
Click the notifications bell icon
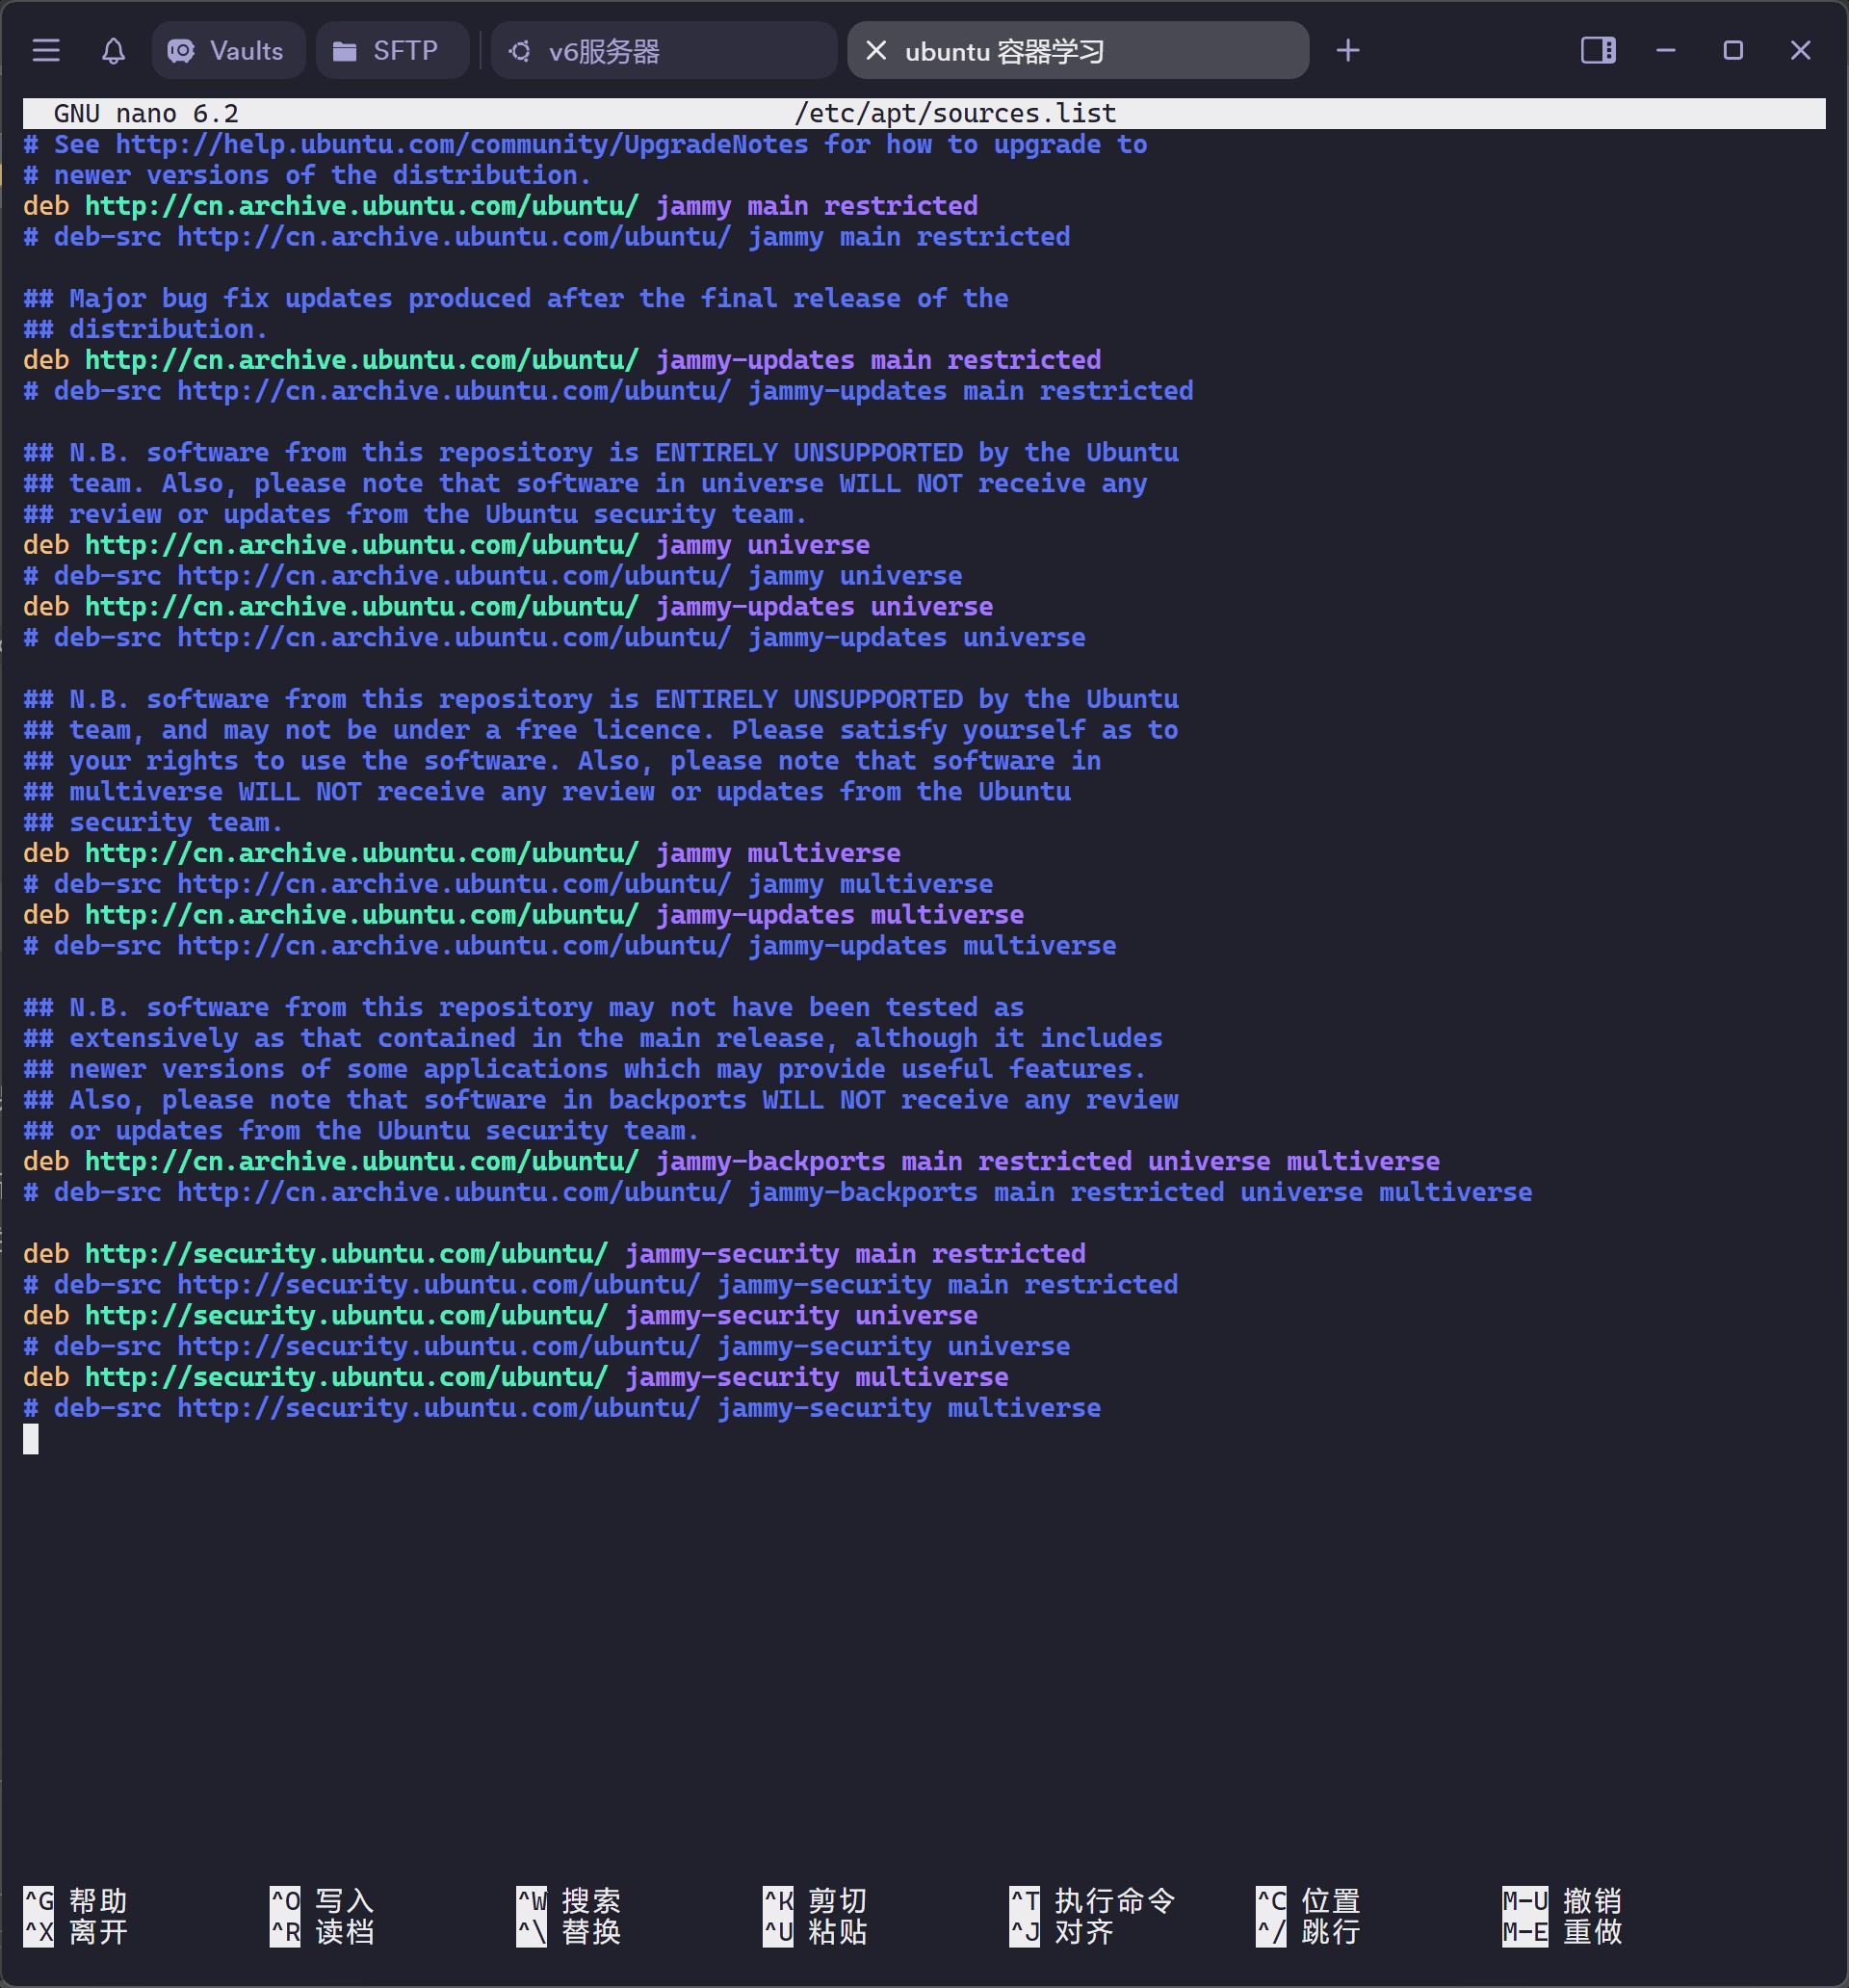click(x=111, y=49)
